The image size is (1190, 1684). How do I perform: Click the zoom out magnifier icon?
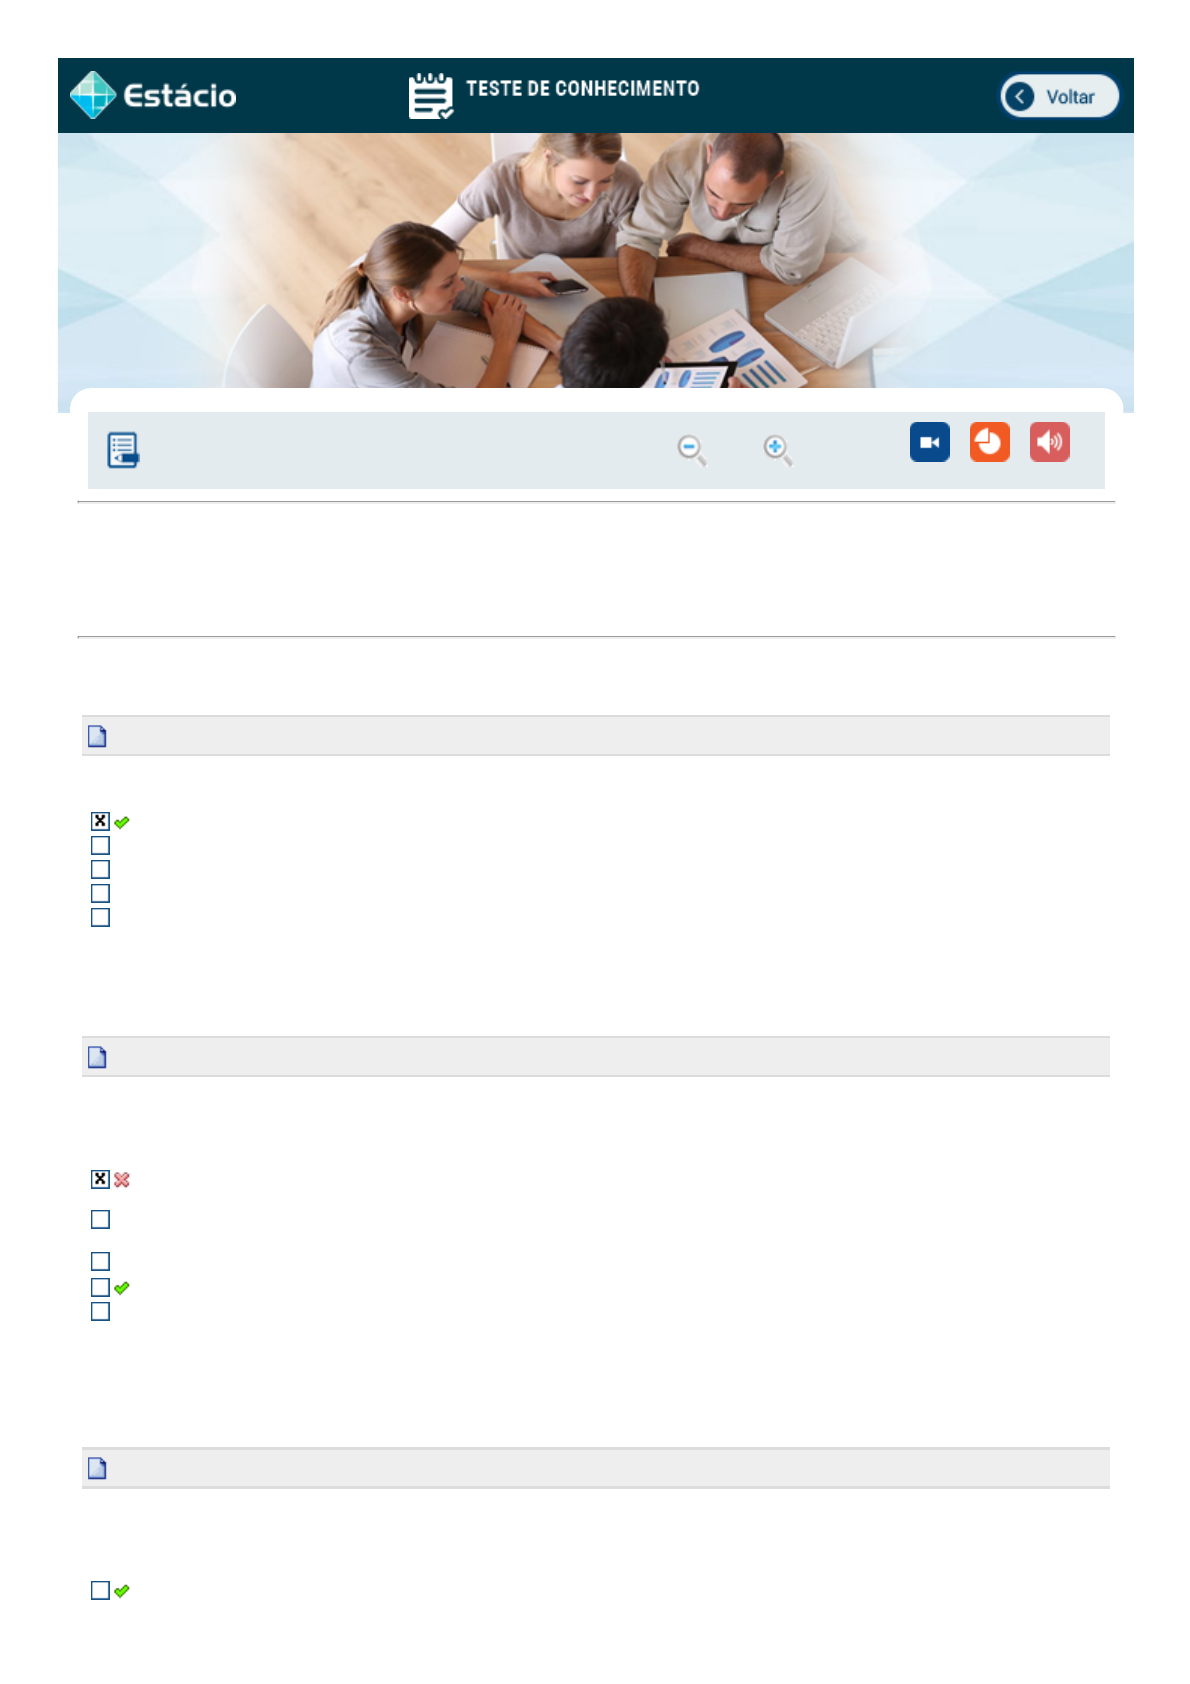(691, 450)
